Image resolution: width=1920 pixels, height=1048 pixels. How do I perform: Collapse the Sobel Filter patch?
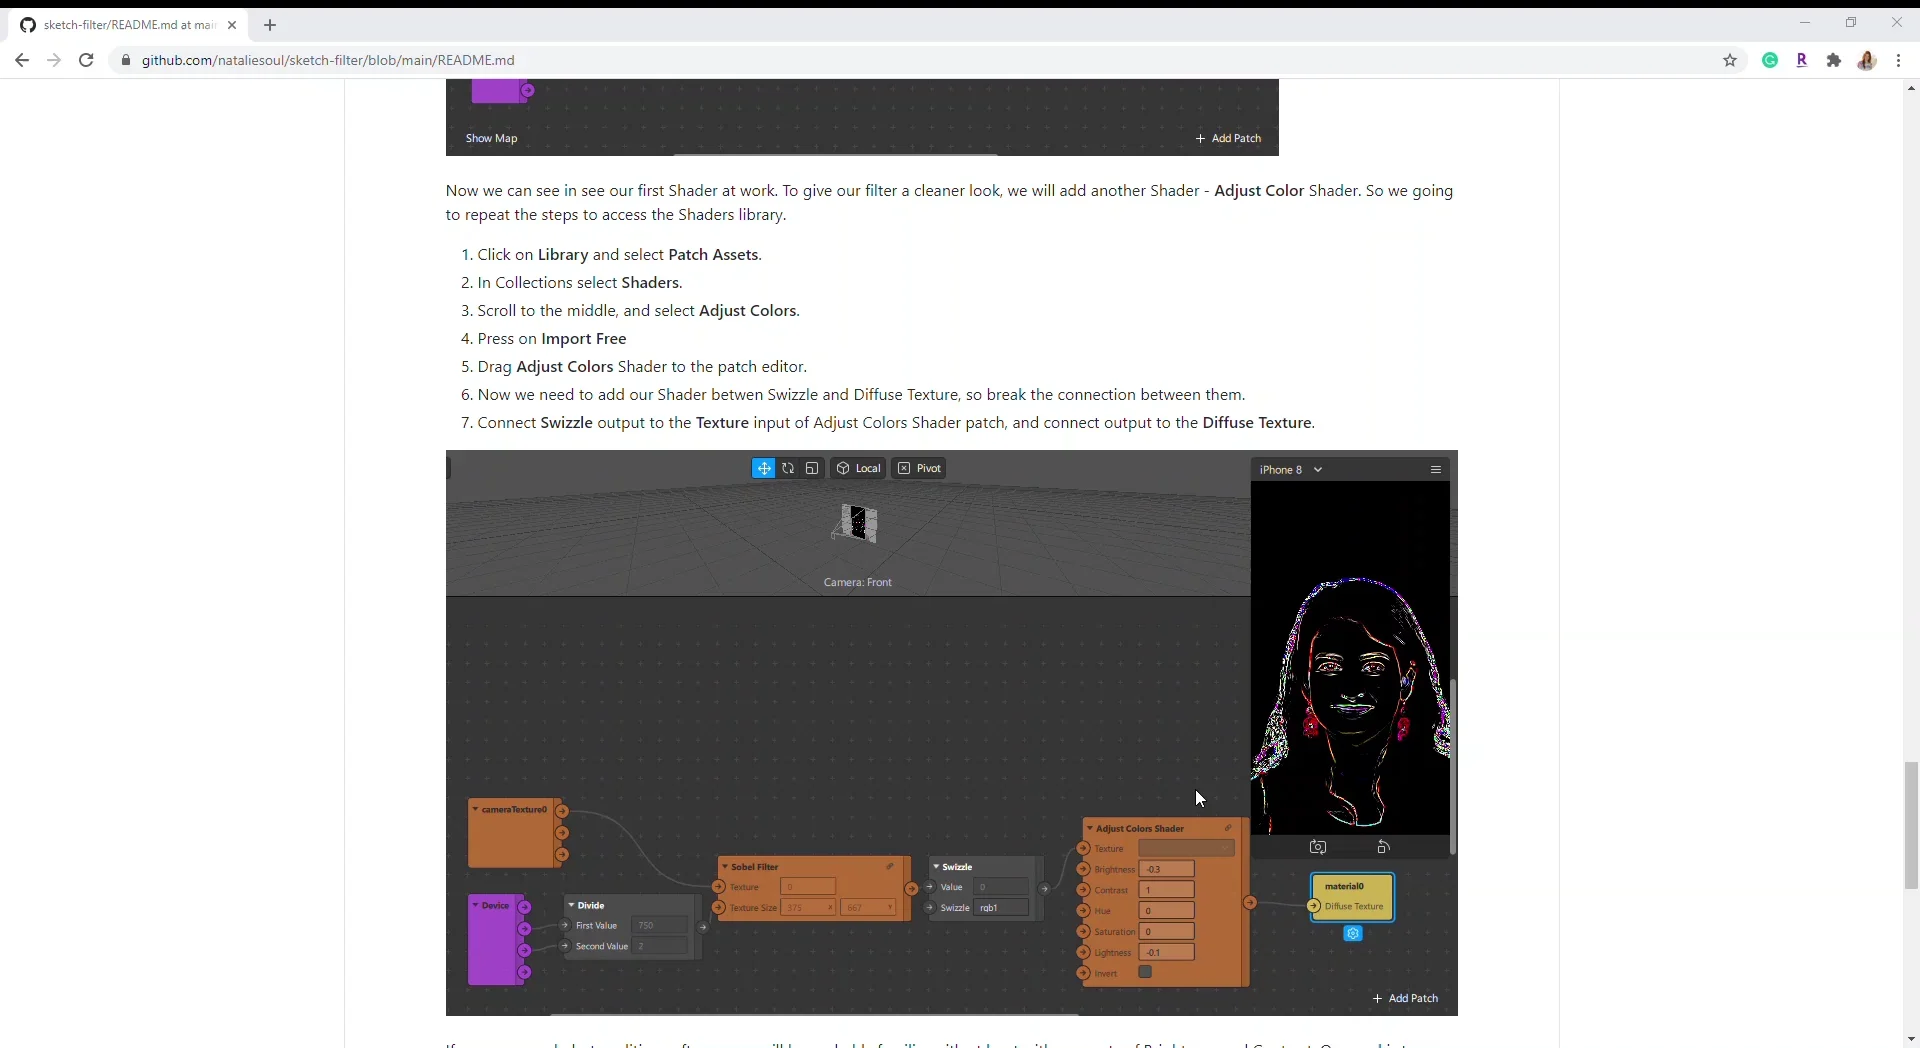pos(724,867)
